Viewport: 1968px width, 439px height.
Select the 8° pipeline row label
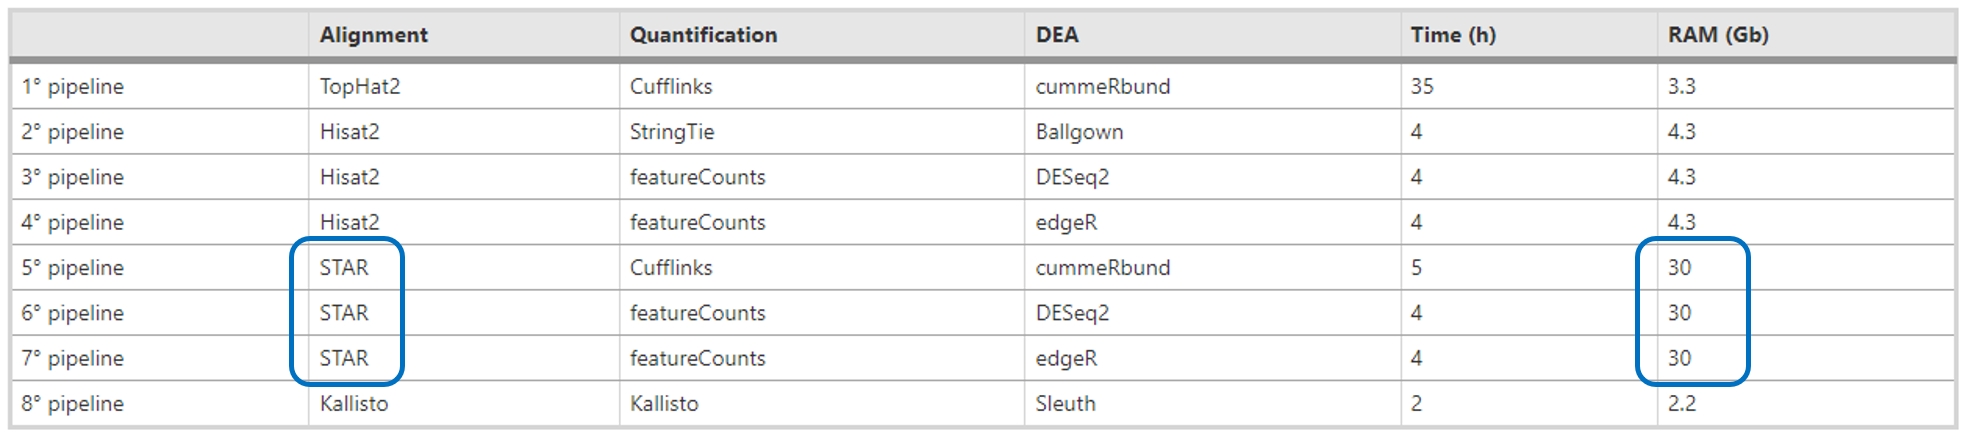73,404
